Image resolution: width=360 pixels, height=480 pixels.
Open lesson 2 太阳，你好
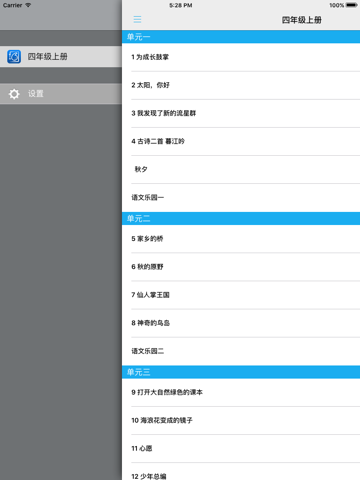coord(241,85)
